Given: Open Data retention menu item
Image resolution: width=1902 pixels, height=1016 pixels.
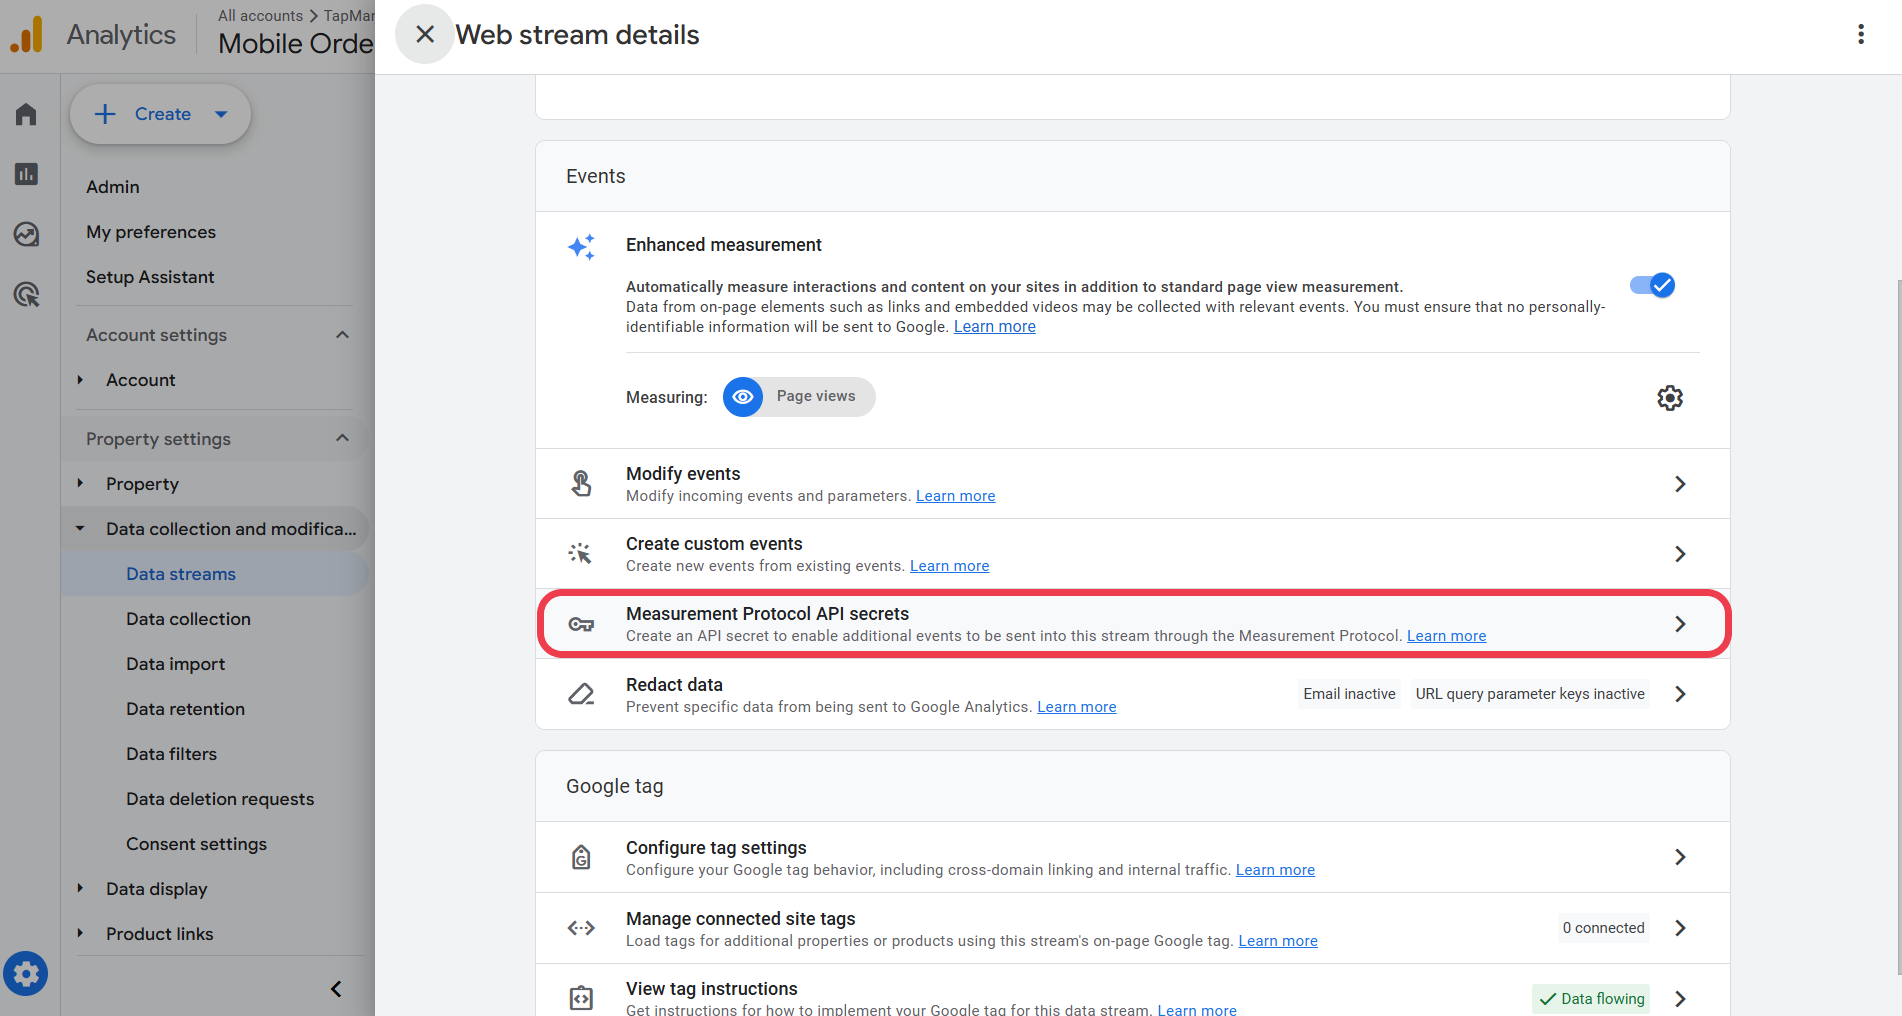Looking at the screenshot, I should pos(185,709).
